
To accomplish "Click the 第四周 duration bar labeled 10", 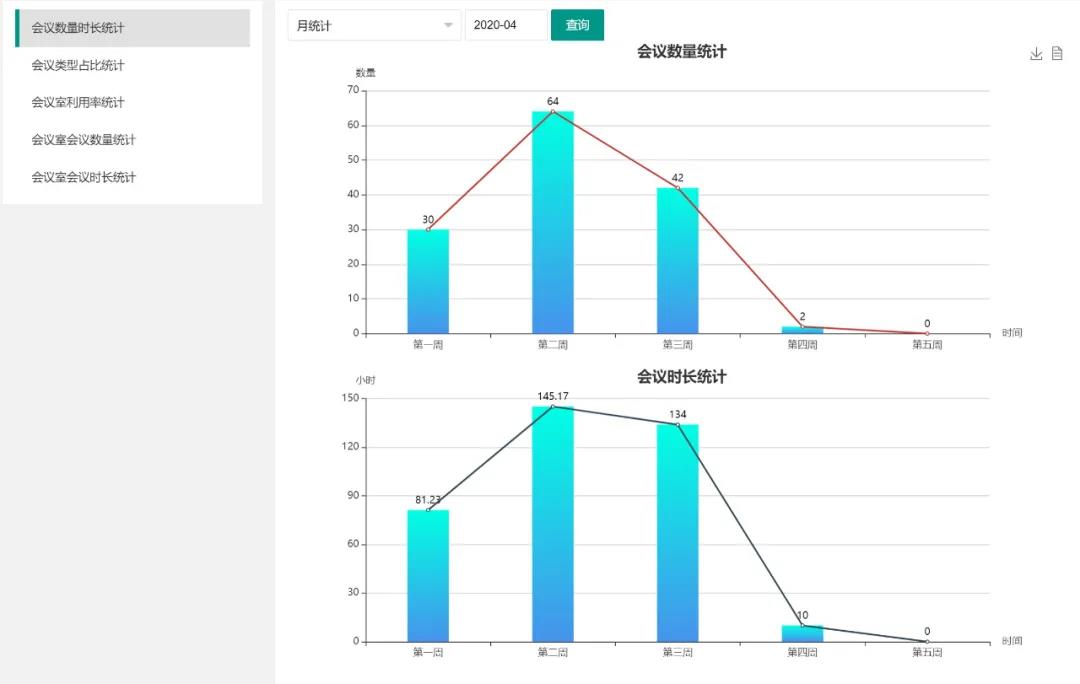I will pyautogui.click(x=802, y=633).
